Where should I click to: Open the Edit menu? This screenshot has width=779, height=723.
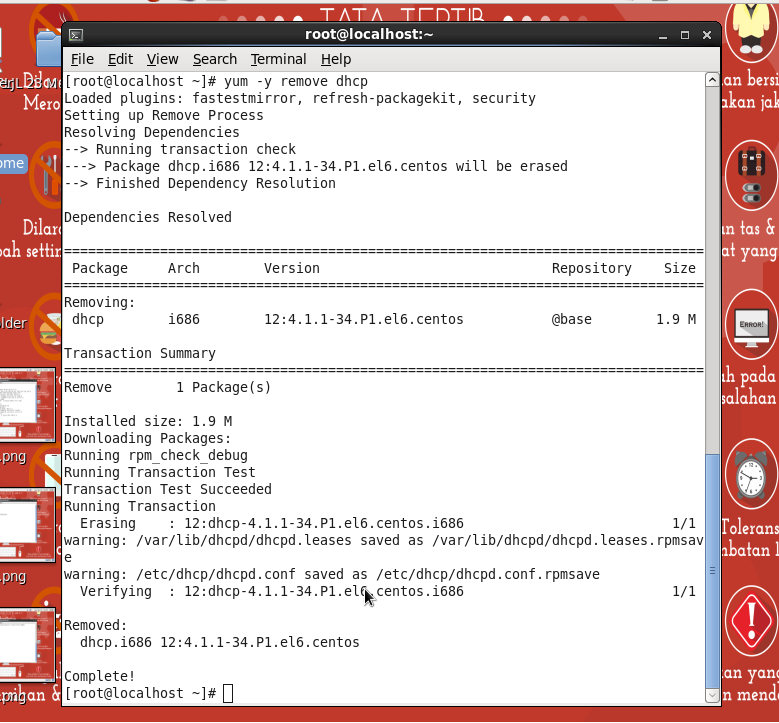click(120, 59)
